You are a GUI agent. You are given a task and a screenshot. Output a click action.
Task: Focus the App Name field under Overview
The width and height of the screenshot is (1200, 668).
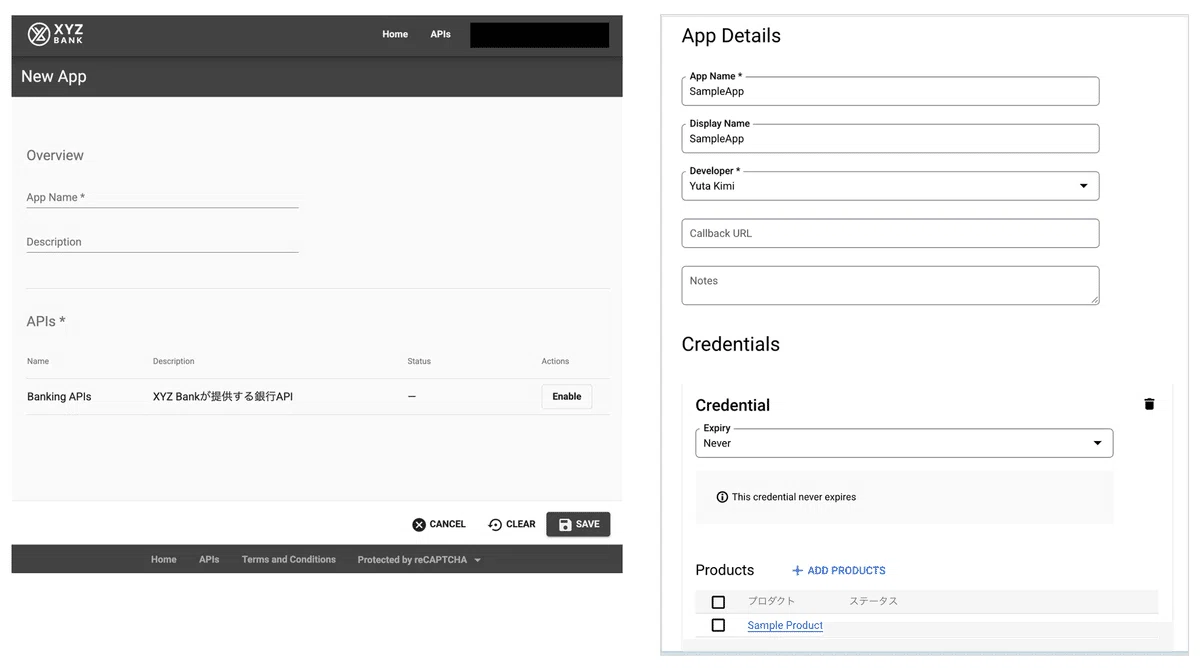coord(162,198)
